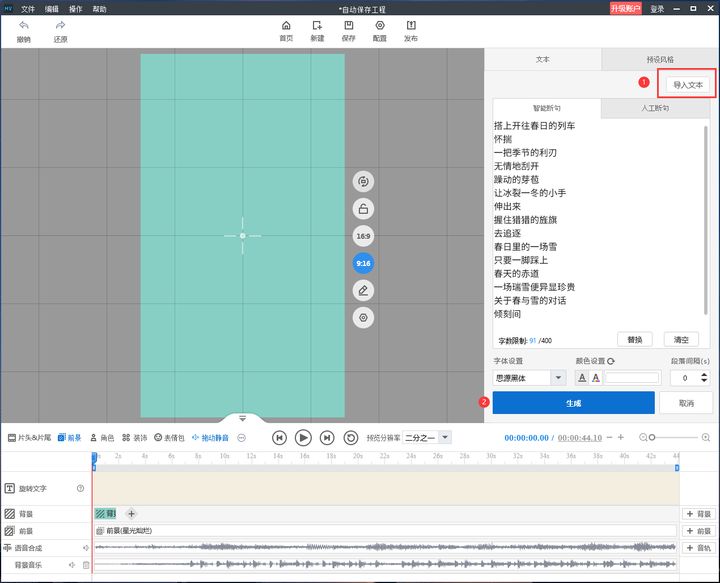Image resolution: width=720 pixels, height=583 pixels.
Task: Select the 表情包 toolbar option
Action: (x=169, y=437)
